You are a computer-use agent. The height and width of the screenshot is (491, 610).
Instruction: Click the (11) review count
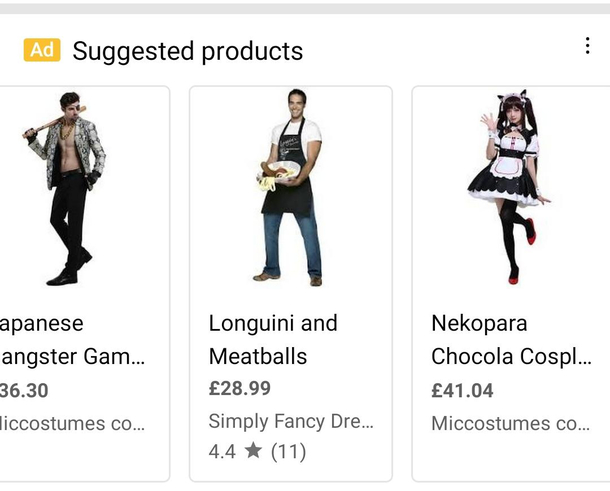(x=288, y=451)
